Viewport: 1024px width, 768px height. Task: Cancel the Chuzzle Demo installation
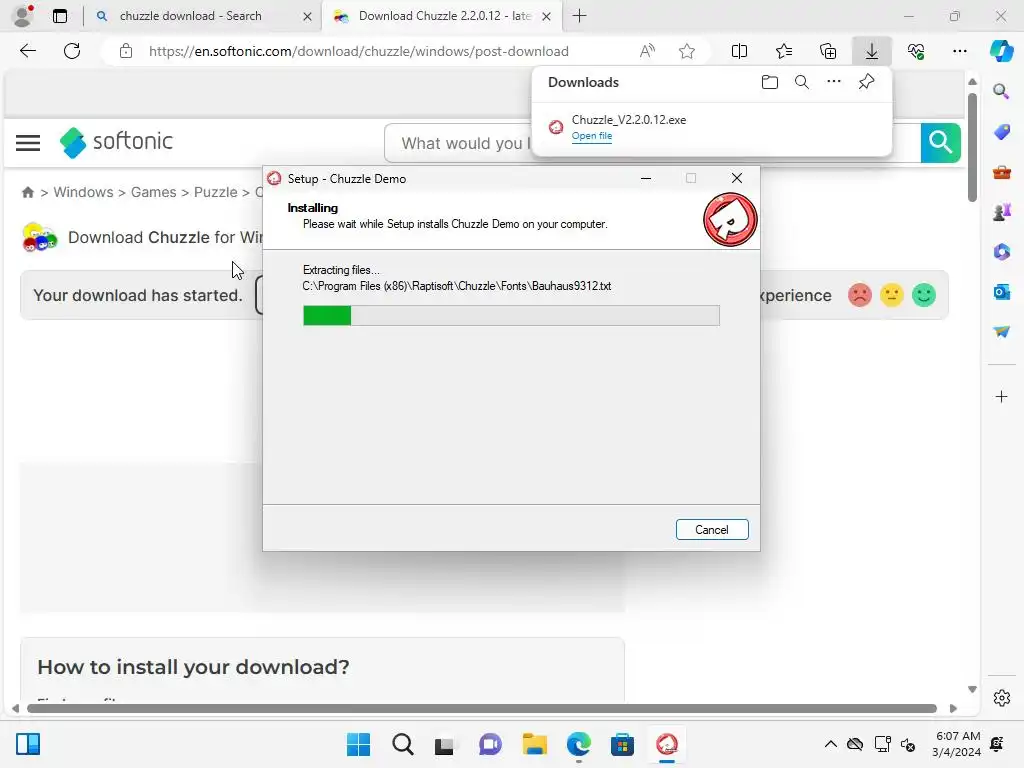[x=712, y=530]
